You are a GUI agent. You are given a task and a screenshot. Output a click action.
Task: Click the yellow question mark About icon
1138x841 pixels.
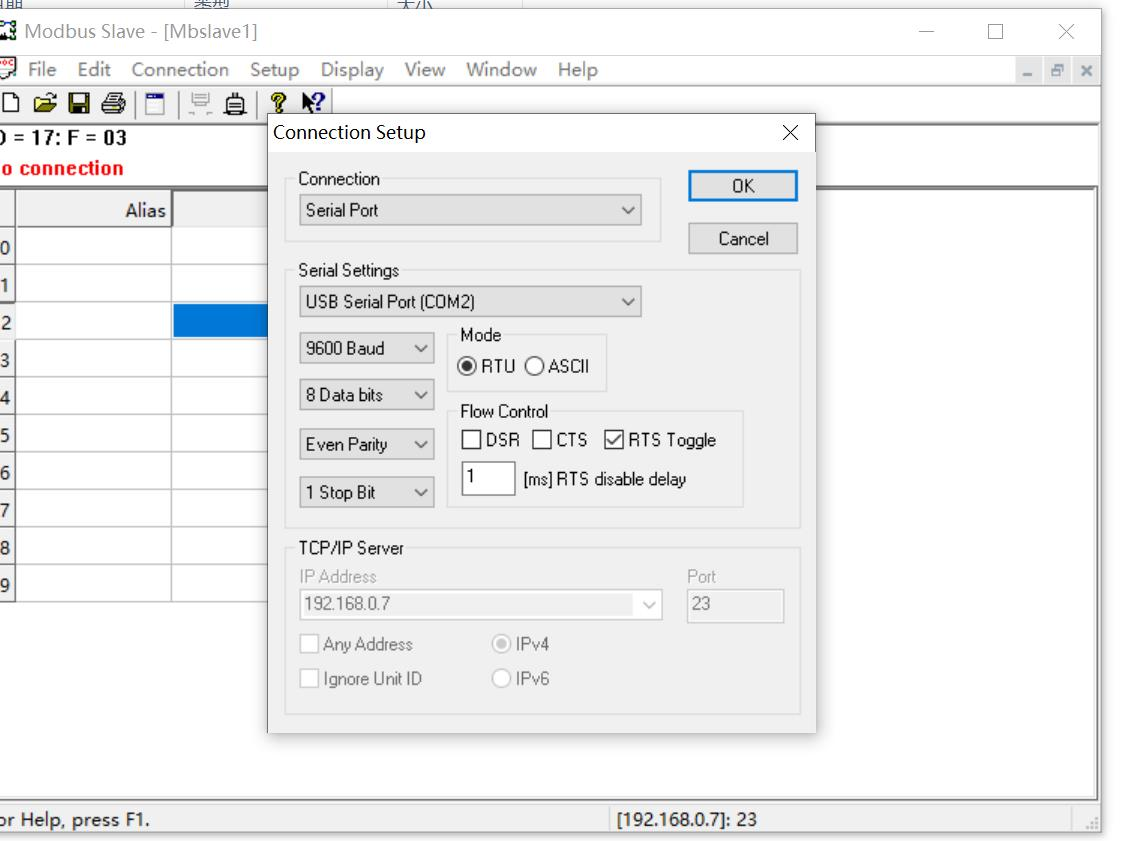[x=279, y=103]
